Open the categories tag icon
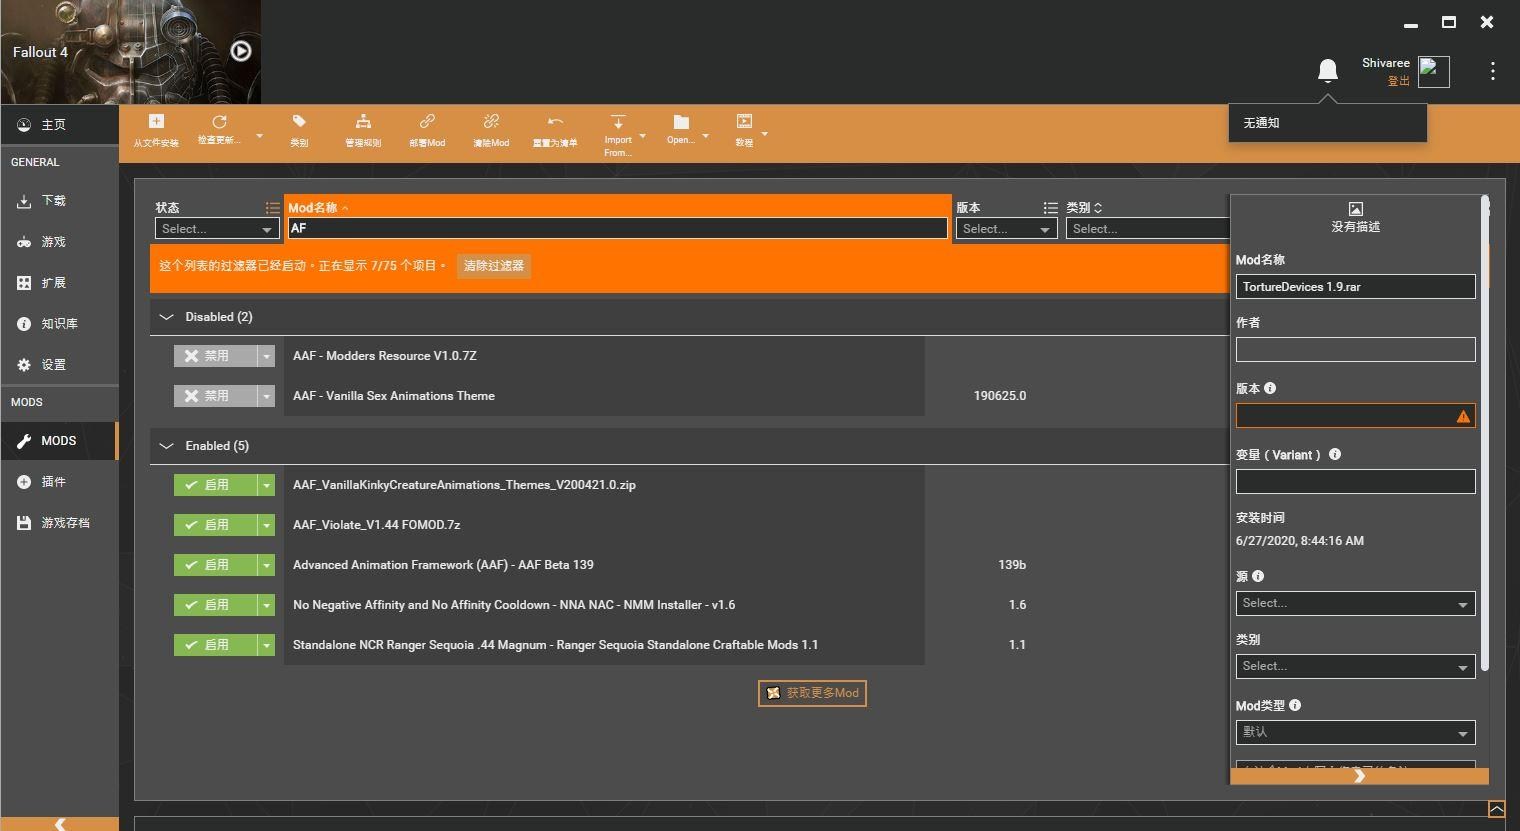 (x=299, y=121)
